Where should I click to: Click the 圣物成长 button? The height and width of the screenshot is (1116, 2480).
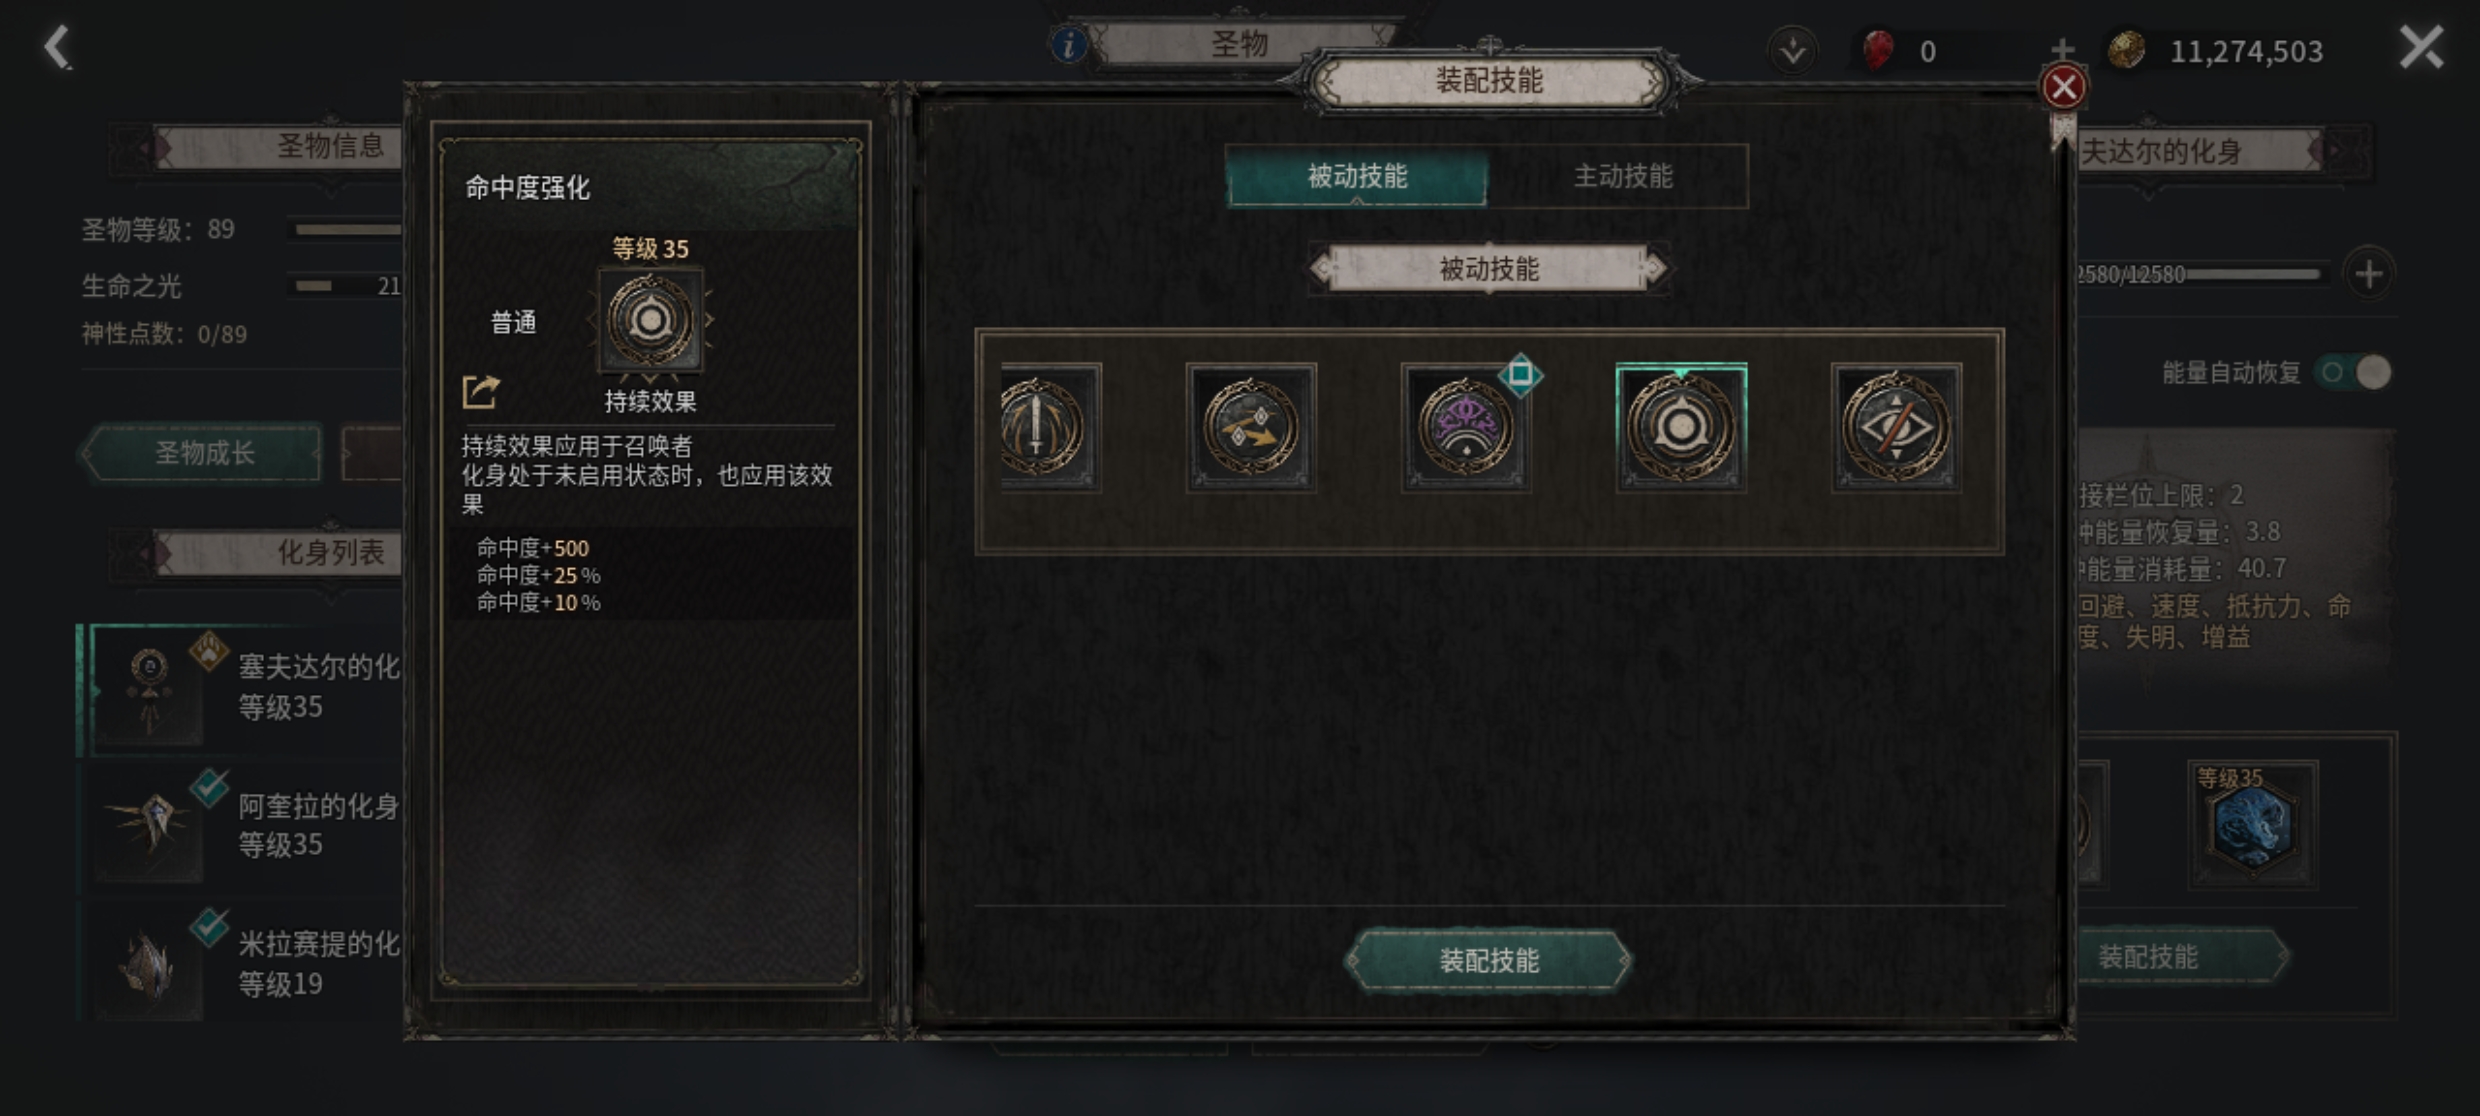204,453
